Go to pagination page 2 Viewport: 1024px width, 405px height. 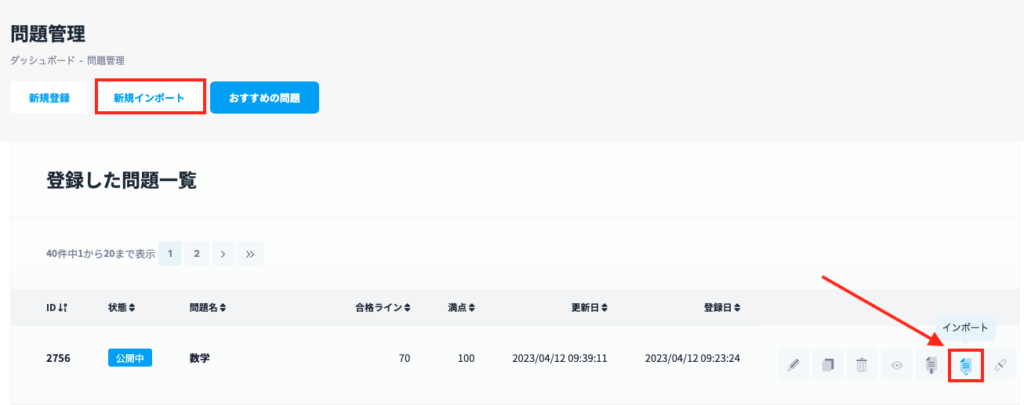[x=197, y=253]
